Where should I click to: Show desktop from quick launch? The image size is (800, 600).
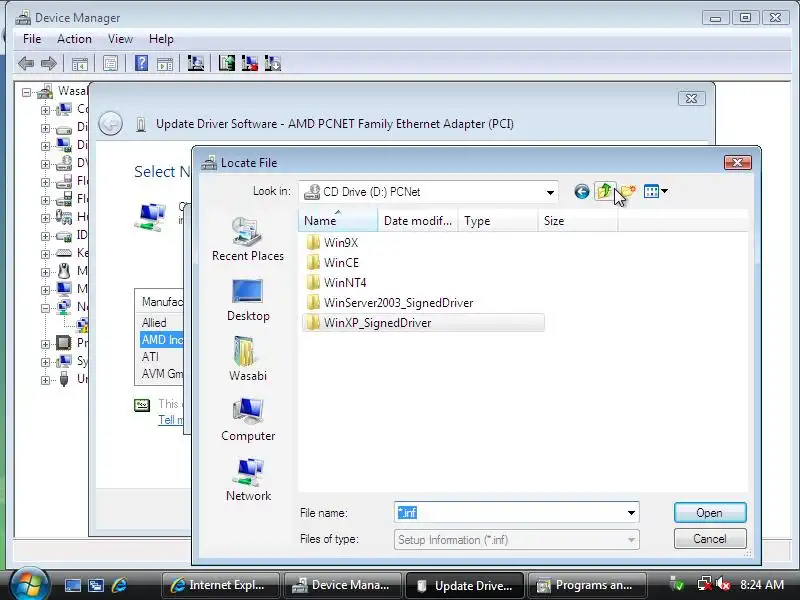72,585
